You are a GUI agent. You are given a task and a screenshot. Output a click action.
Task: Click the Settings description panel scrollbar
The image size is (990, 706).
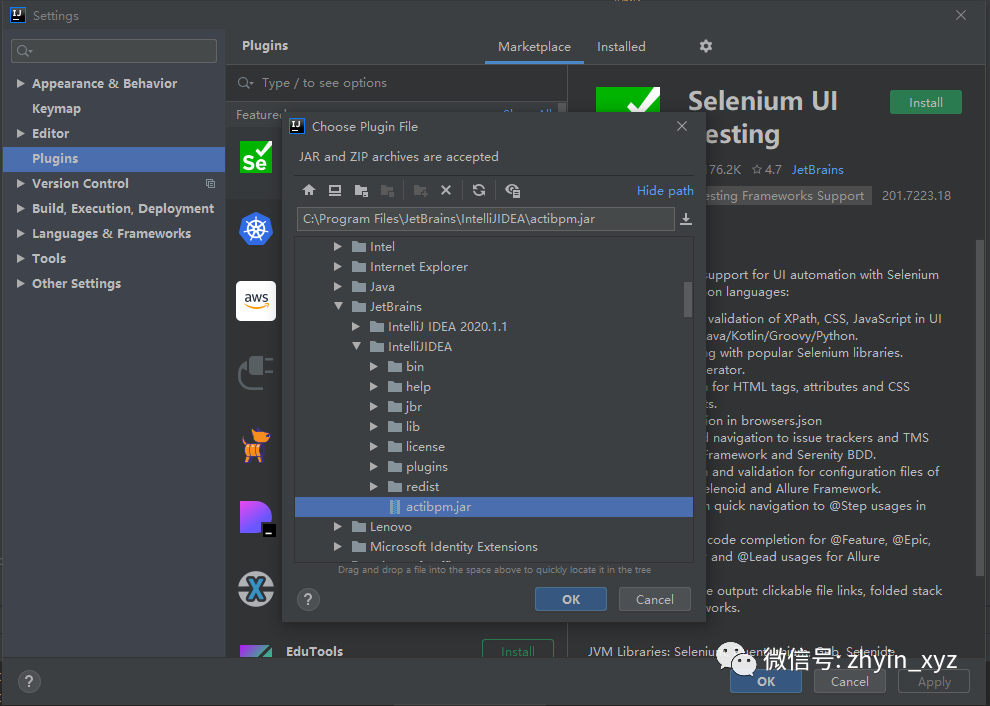coord(980,410)
